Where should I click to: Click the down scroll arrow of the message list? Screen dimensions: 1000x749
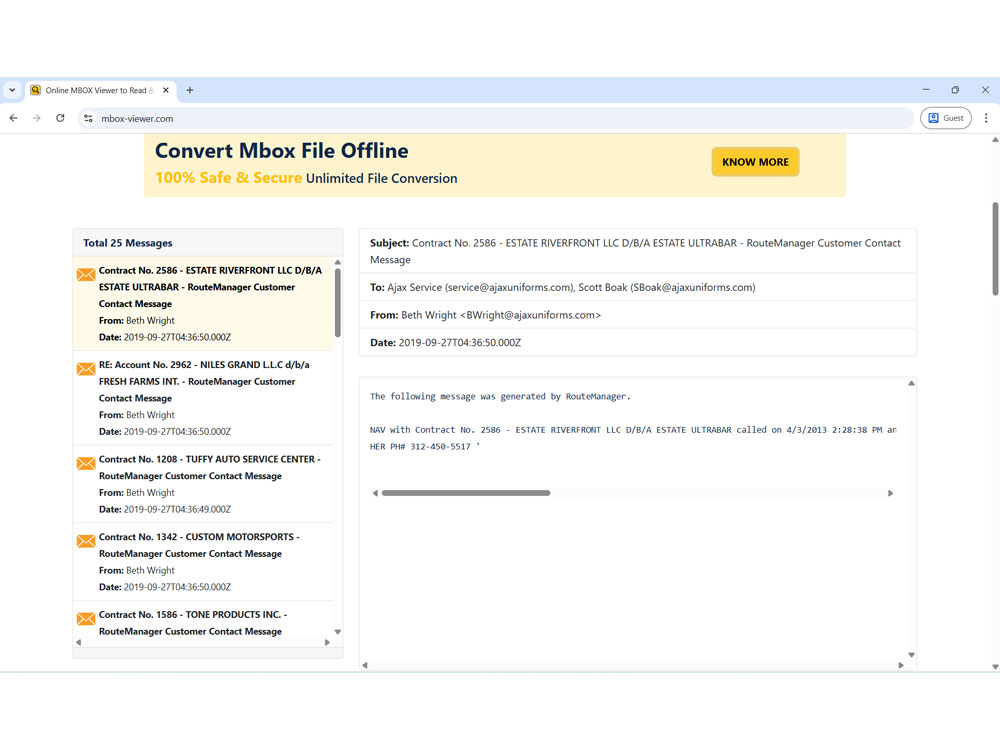tap(337, 632)
